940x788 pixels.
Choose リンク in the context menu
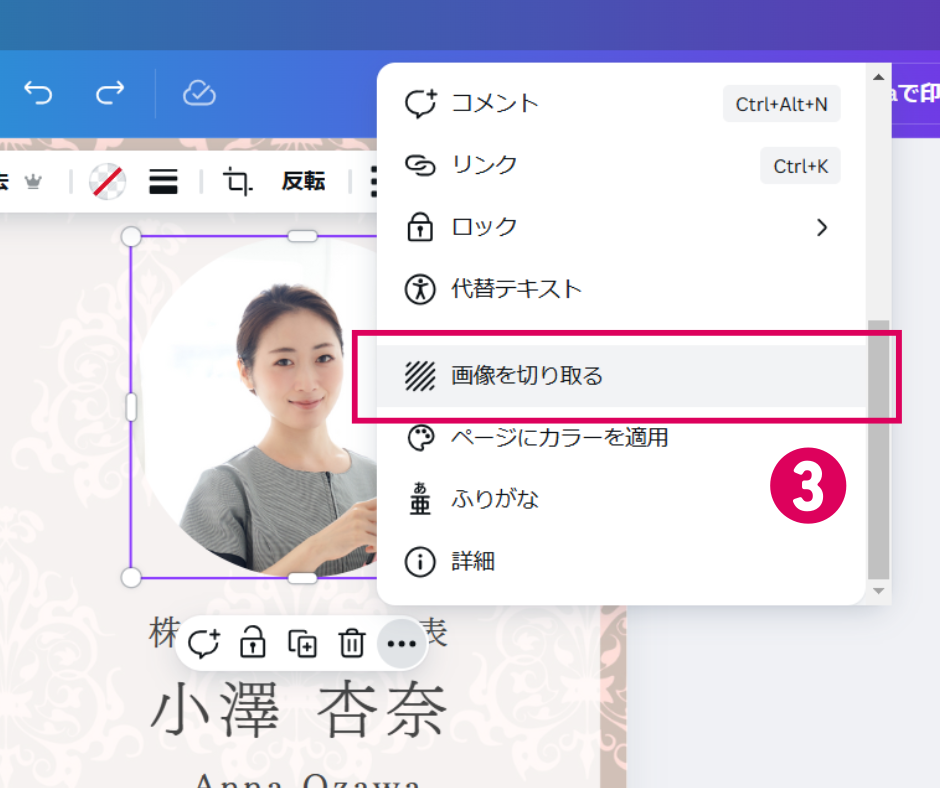pyautogui.click(x=484, y=165)
